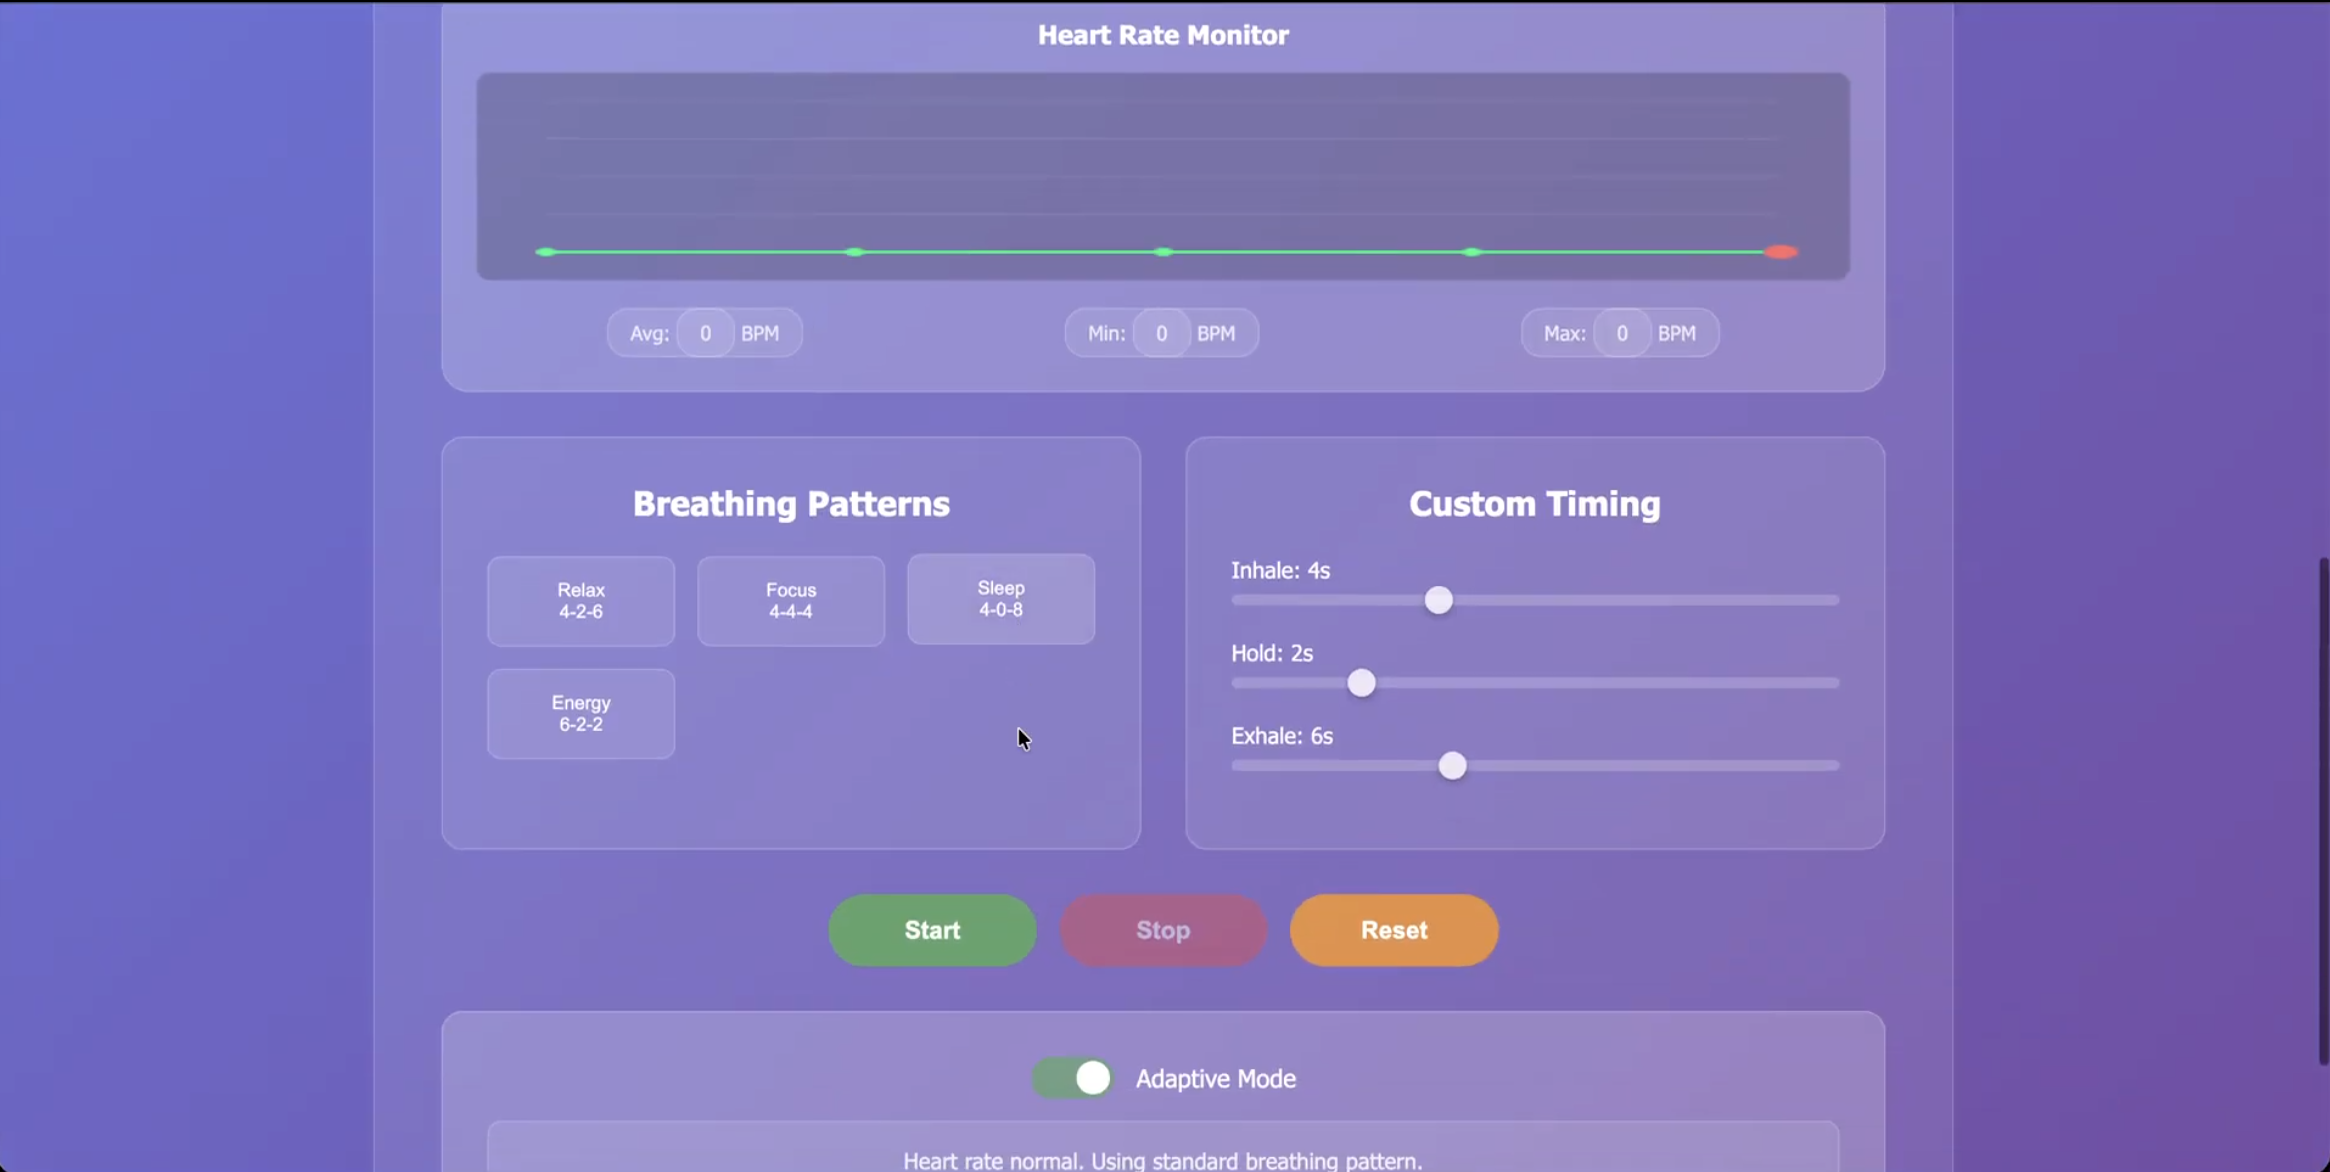This screenshot has height=1172, width=2330.
Task: Click the Hold slider handle
Action: tap(1361, 683)
